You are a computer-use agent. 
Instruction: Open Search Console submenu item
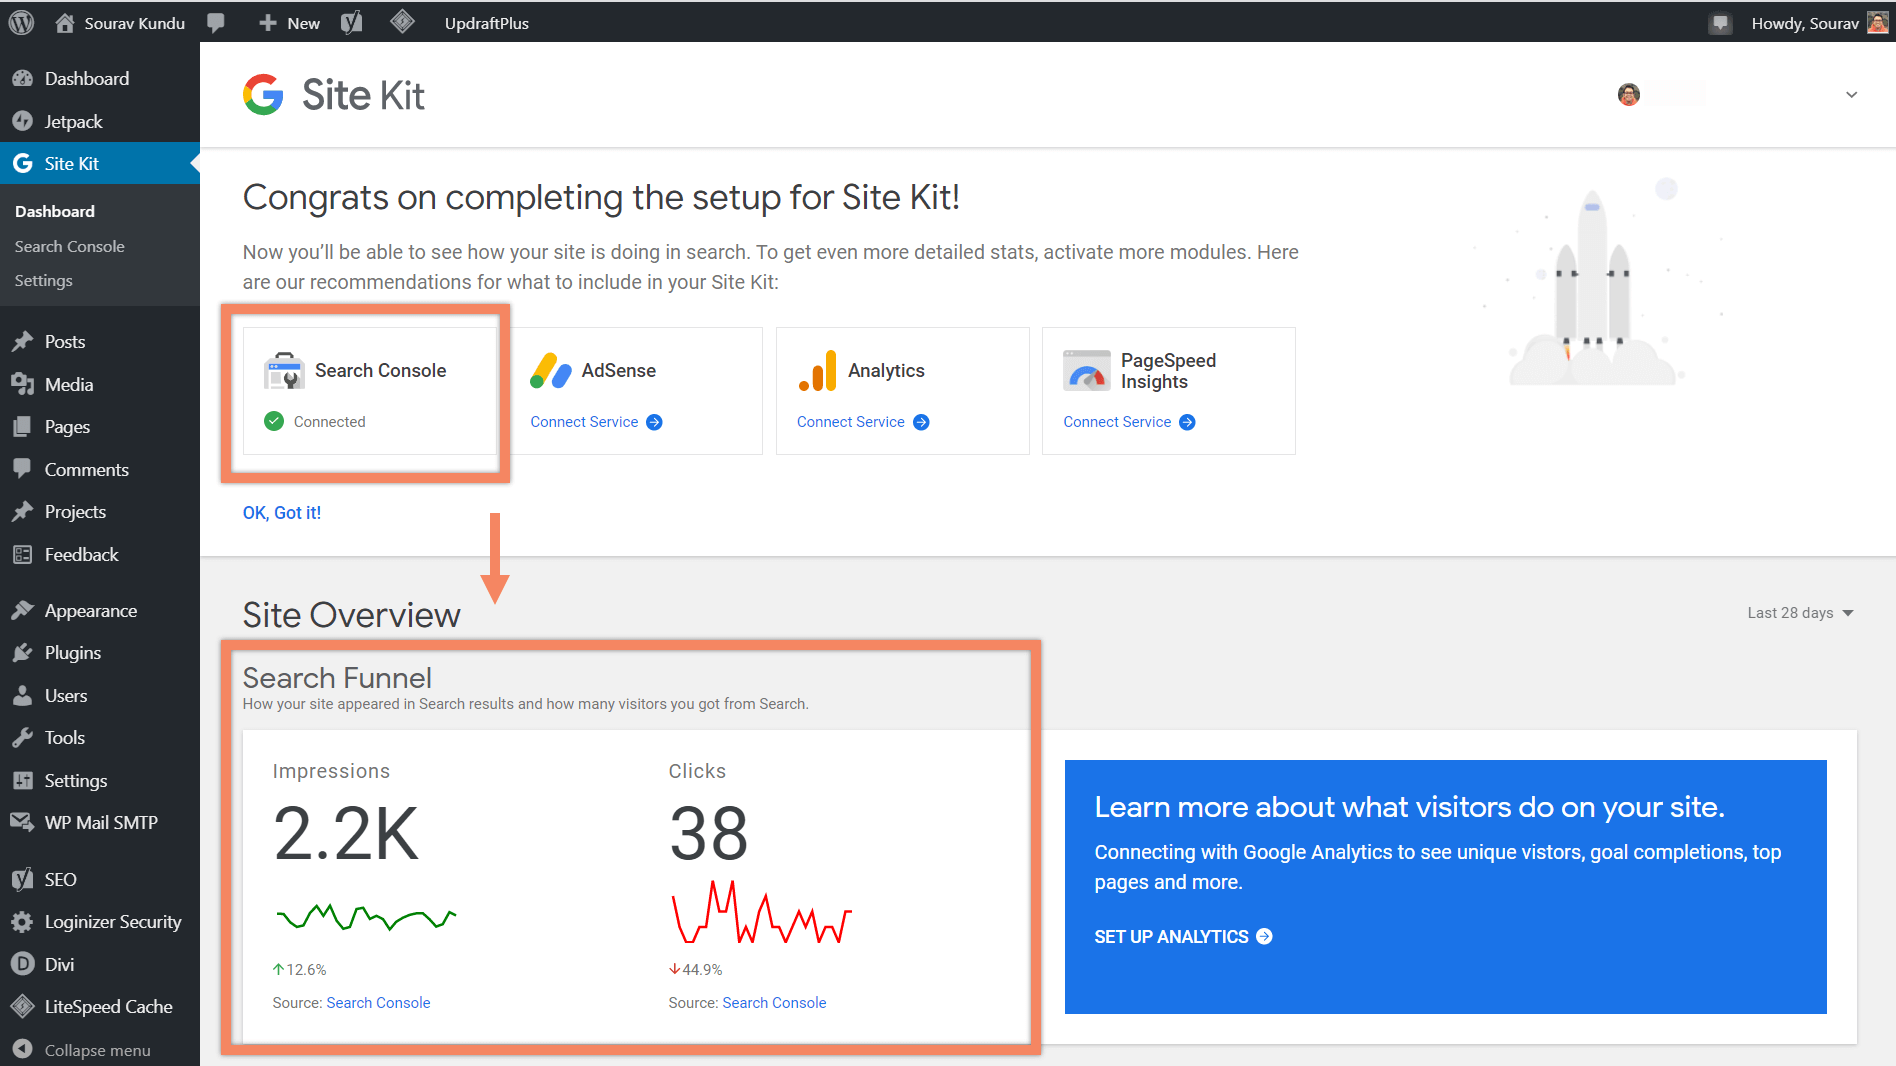[69, 246]
